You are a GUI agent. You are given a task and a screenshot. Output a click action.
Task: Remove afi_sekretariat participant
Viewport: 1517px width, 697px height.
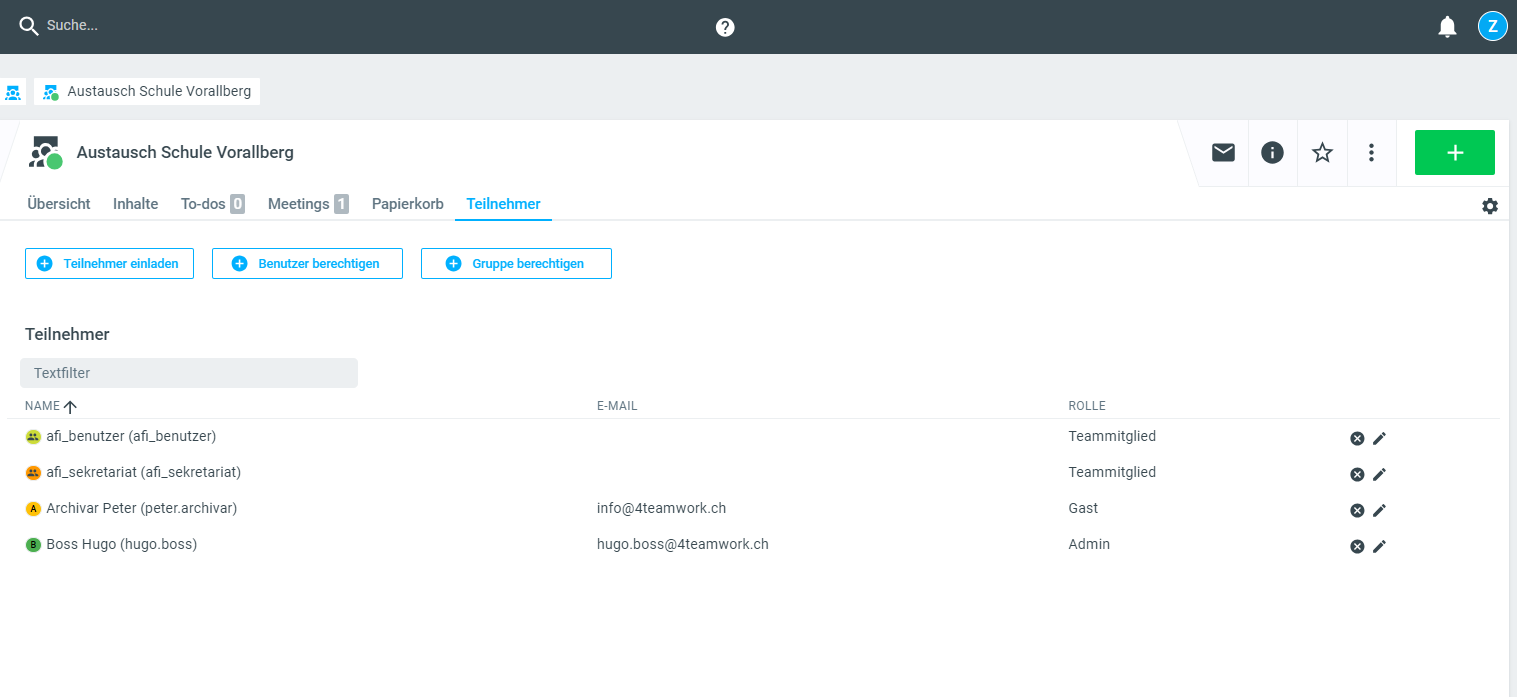pyautogui.click(x=1357, y=474)
